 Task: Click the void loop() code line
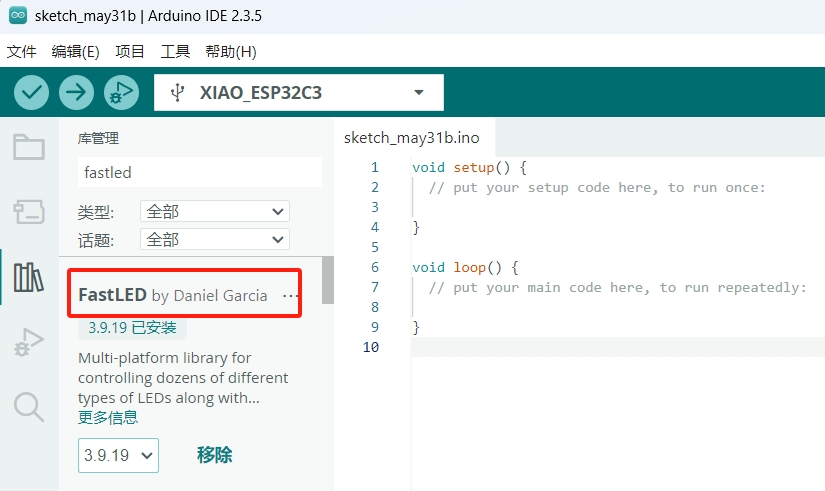coord(465,268)
